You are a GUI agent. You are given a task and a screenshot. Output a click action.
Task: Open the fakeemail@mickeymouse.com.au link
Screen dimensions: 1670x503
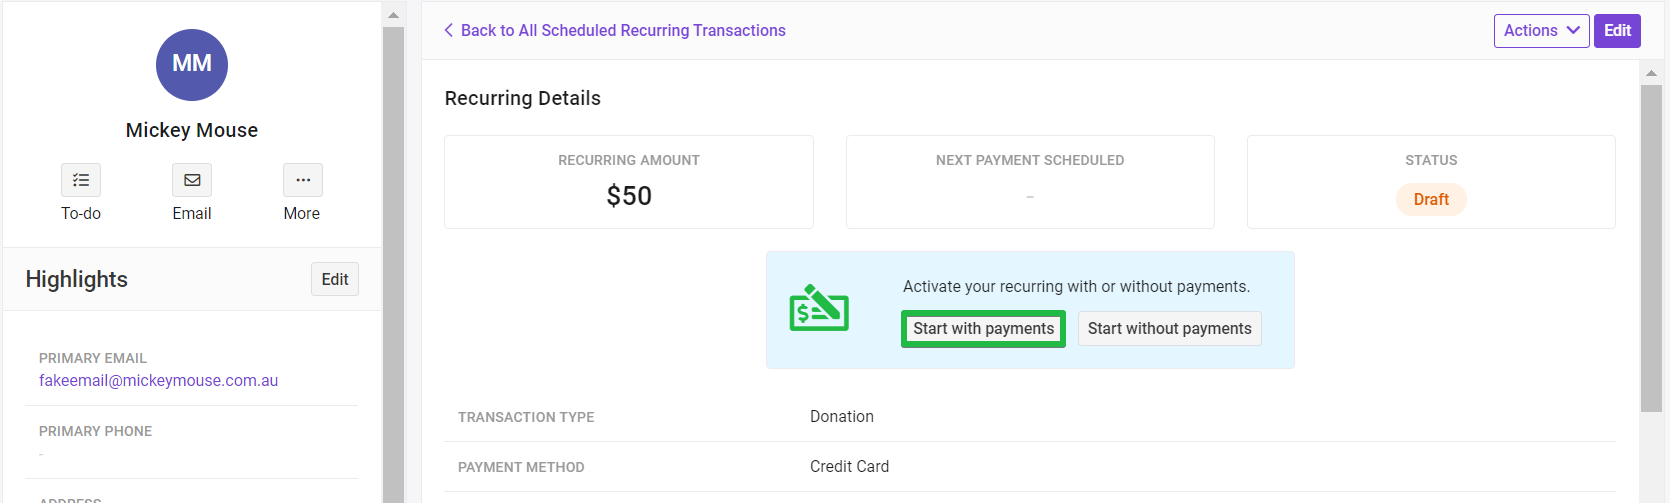tap(159, 381)
